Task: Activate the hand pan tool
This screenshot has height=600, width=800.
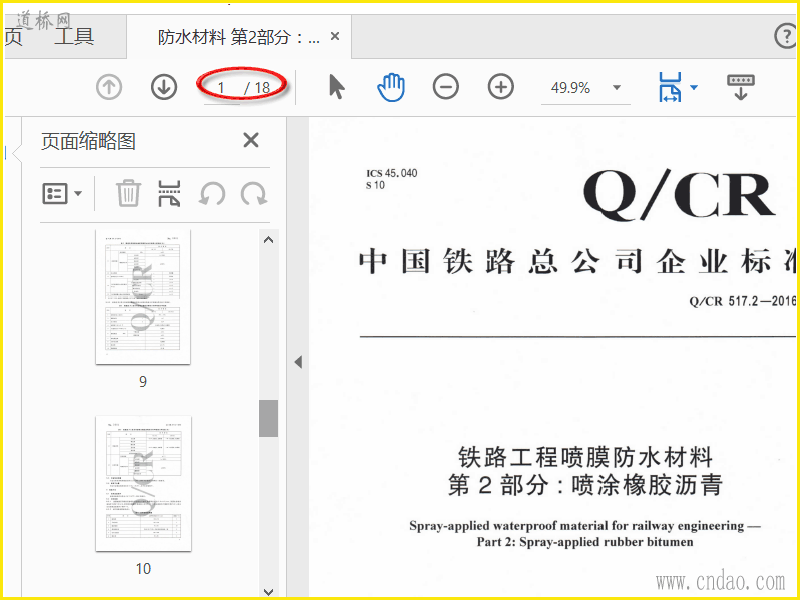Action: [391, 87]
